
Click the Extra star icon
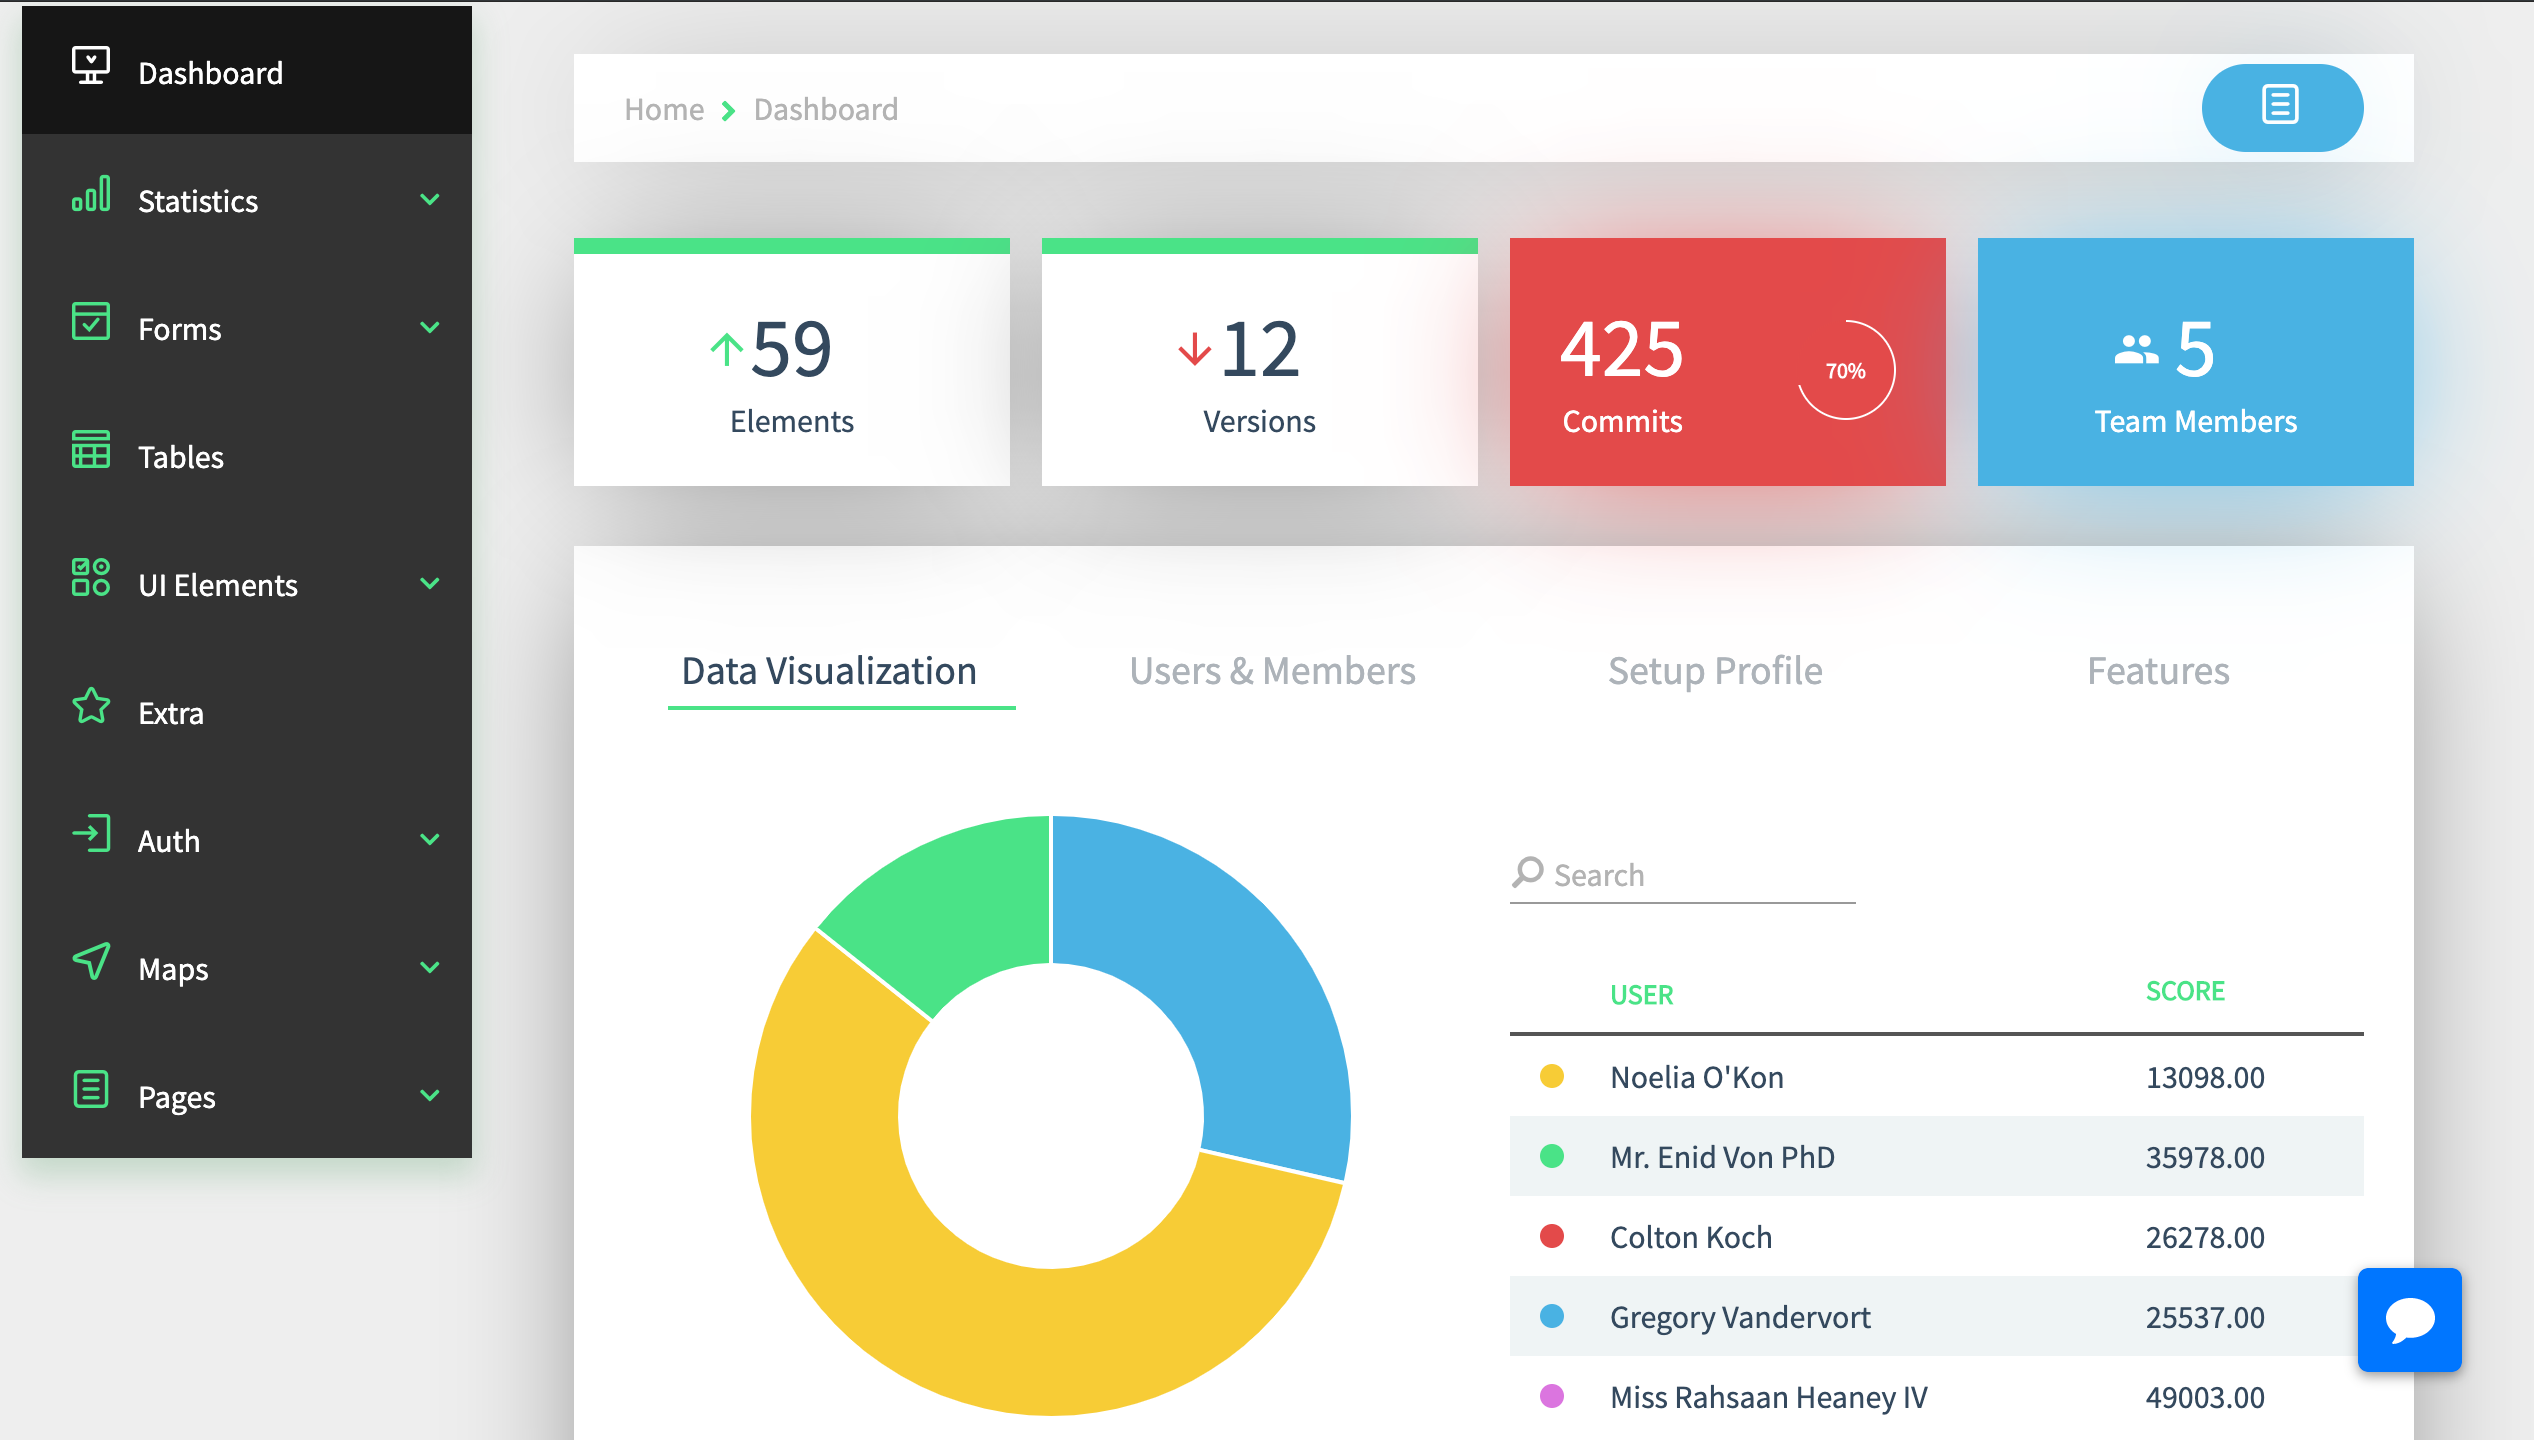coord(91,707)
